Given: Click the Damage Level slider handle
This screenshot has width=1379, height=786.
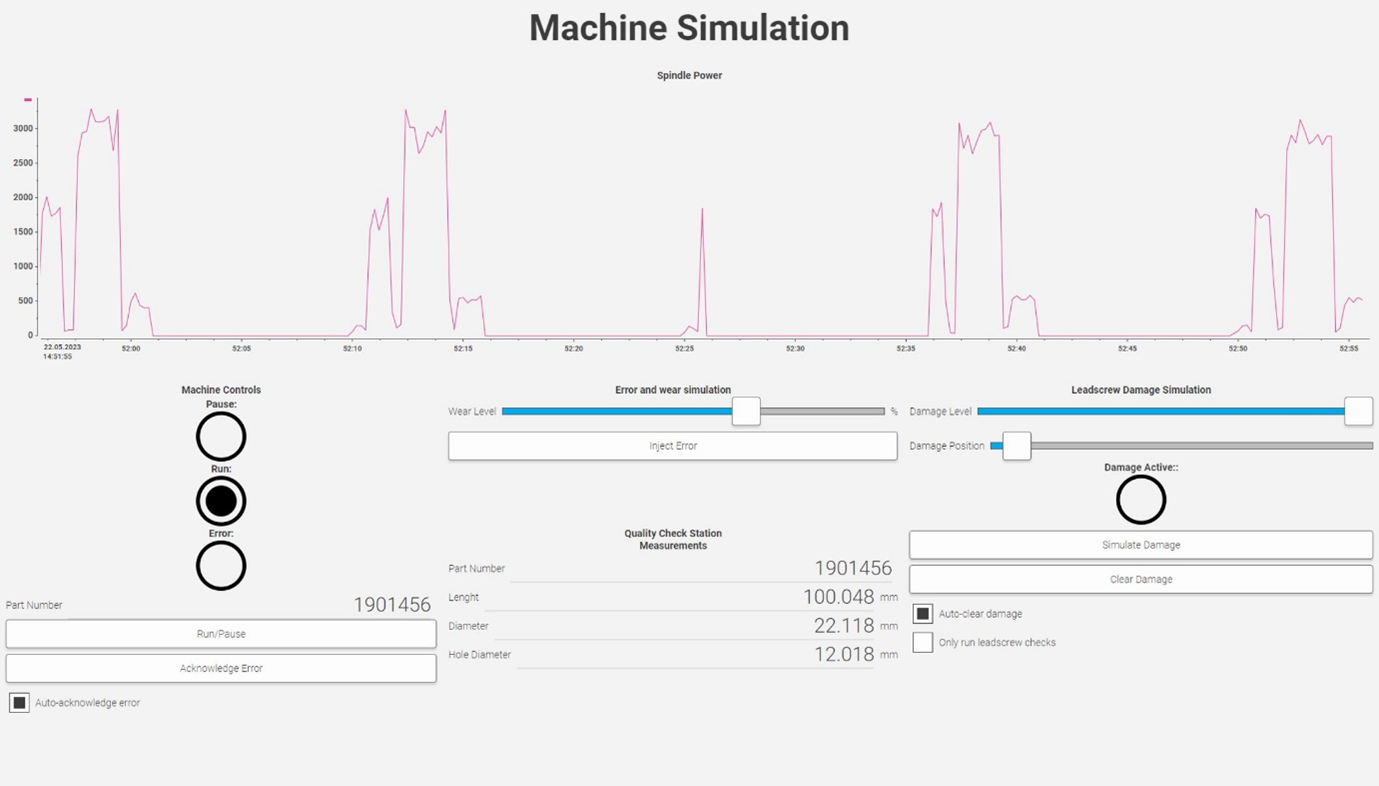Looking at the screenshot, I should (1358, 411).
